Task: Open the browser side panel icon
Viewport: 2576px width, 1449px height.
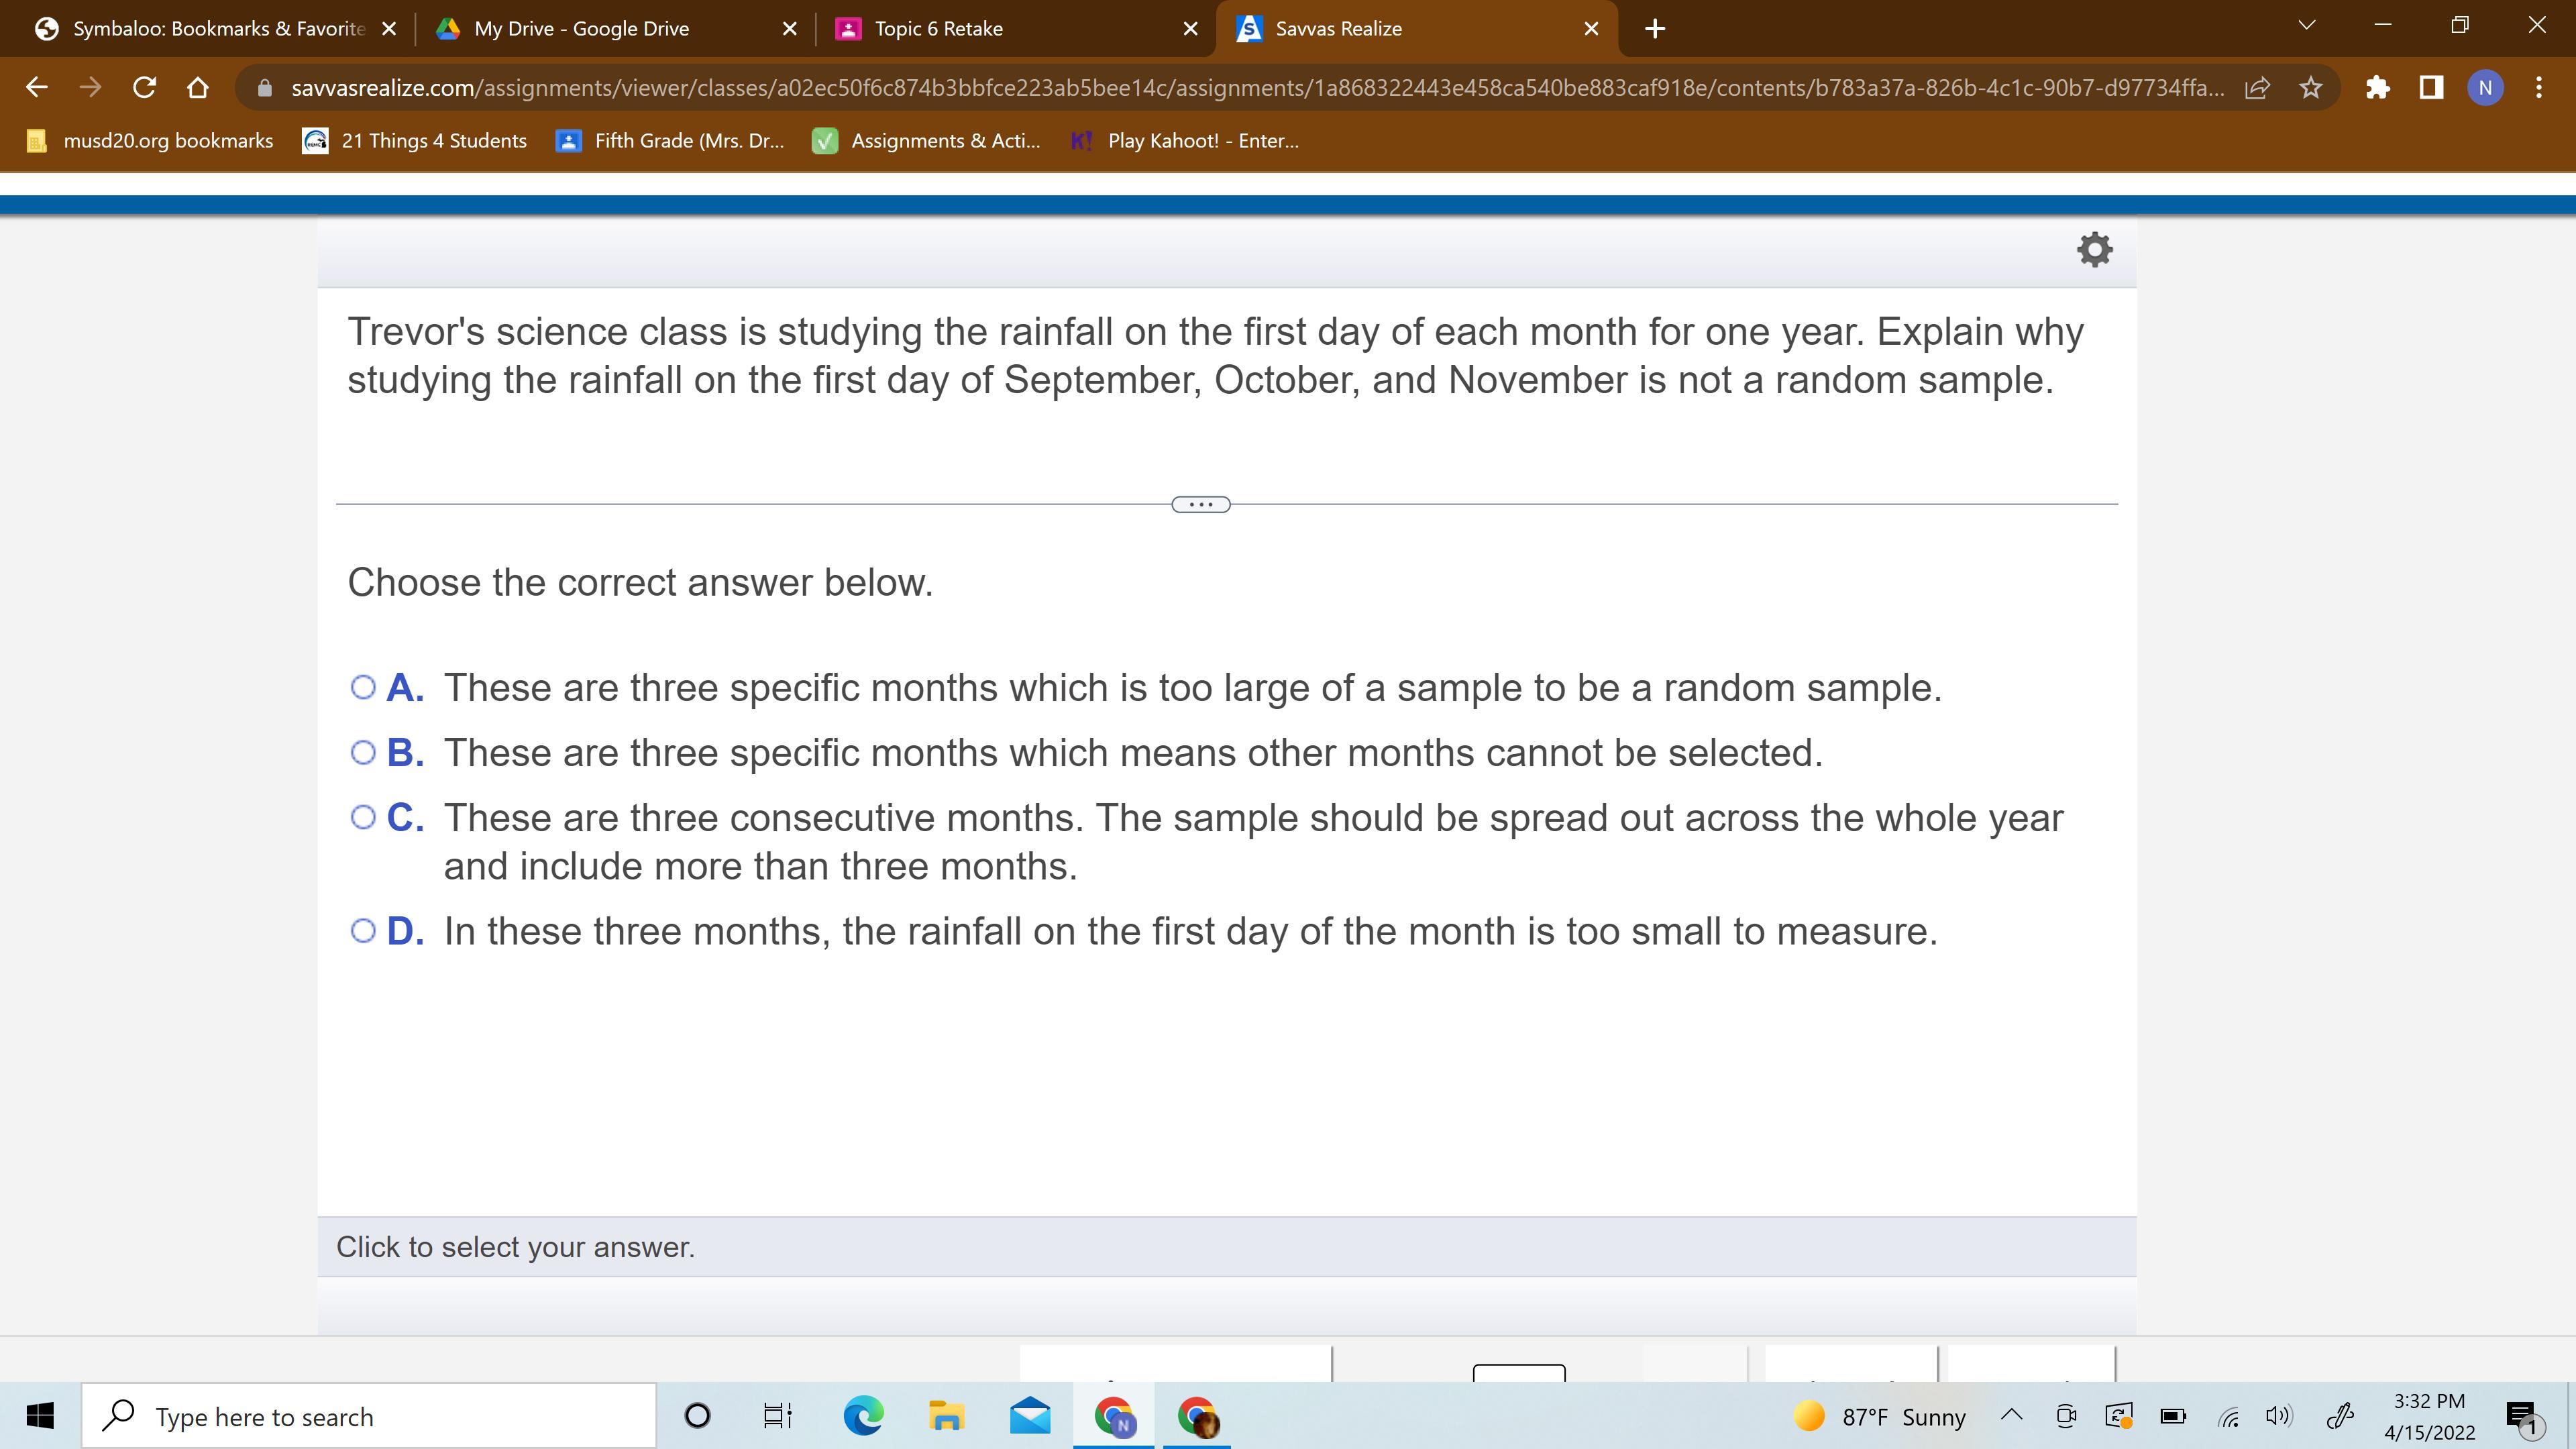Action: tap(2431, 88)
